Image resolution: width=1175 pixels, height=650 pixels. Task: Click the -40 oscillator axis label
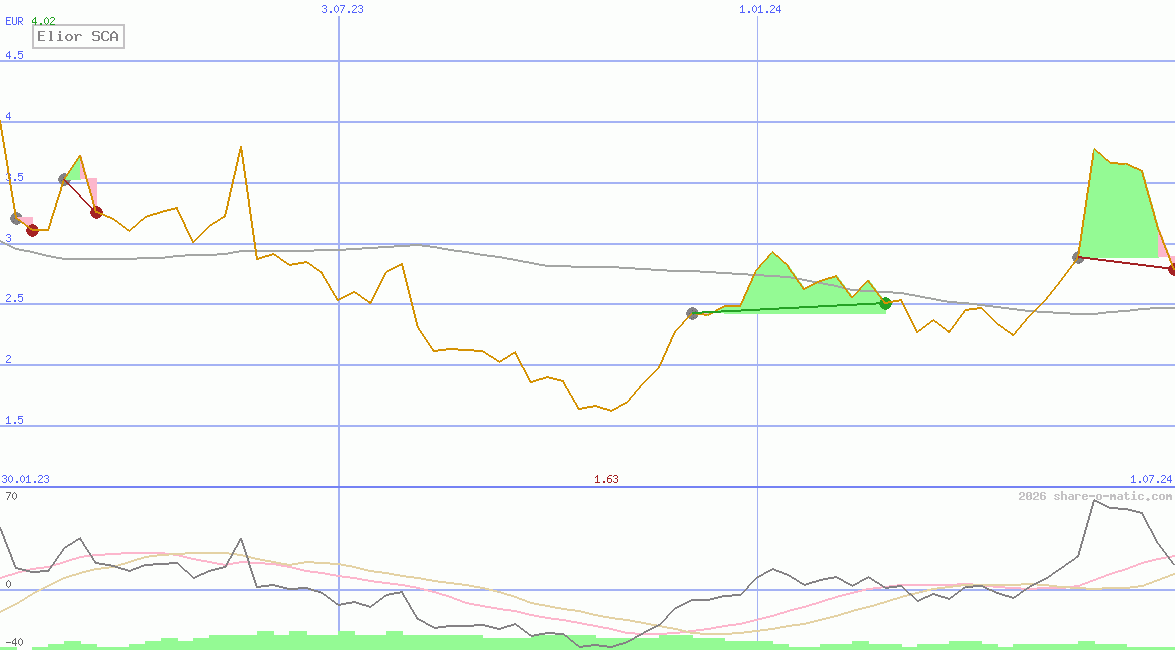point(14,642)
